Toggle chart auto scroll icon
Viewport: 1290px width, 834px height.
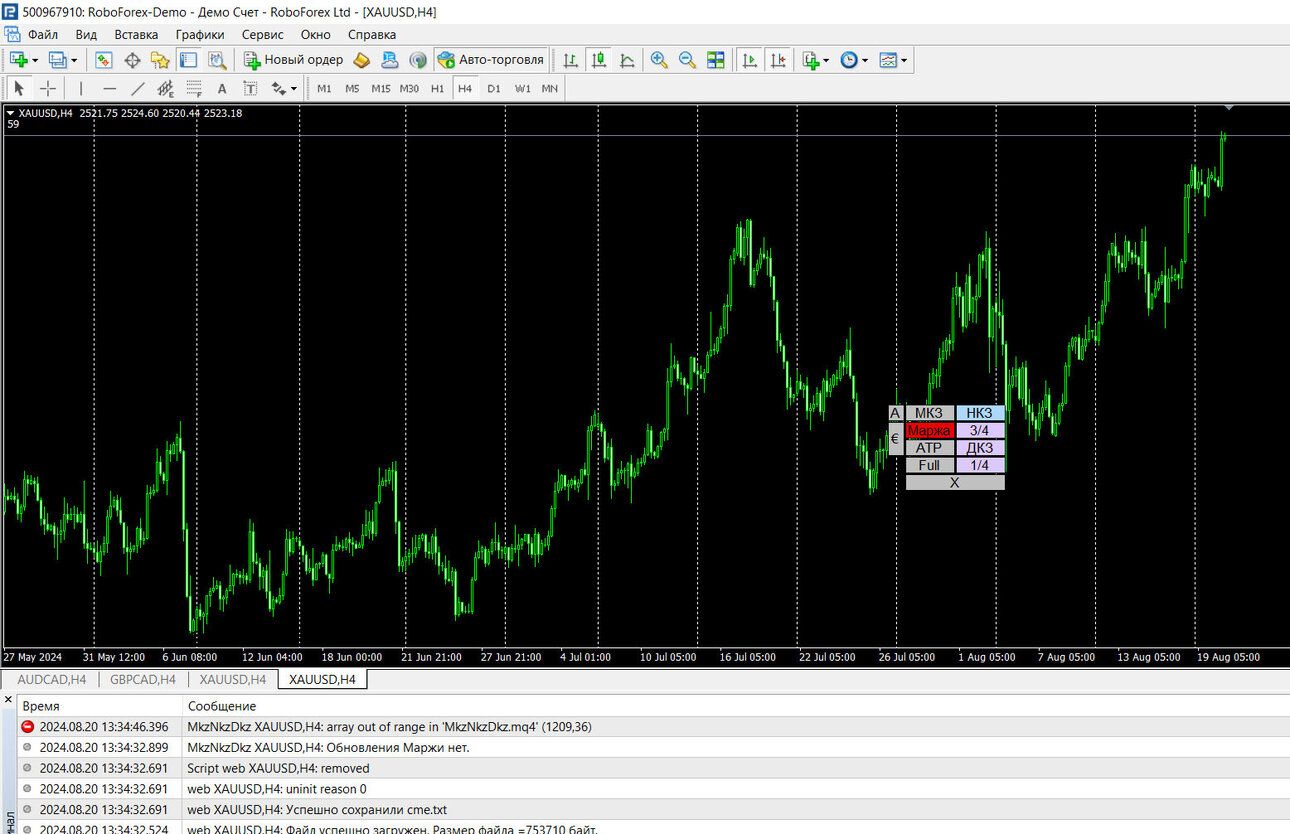(749, 60)
